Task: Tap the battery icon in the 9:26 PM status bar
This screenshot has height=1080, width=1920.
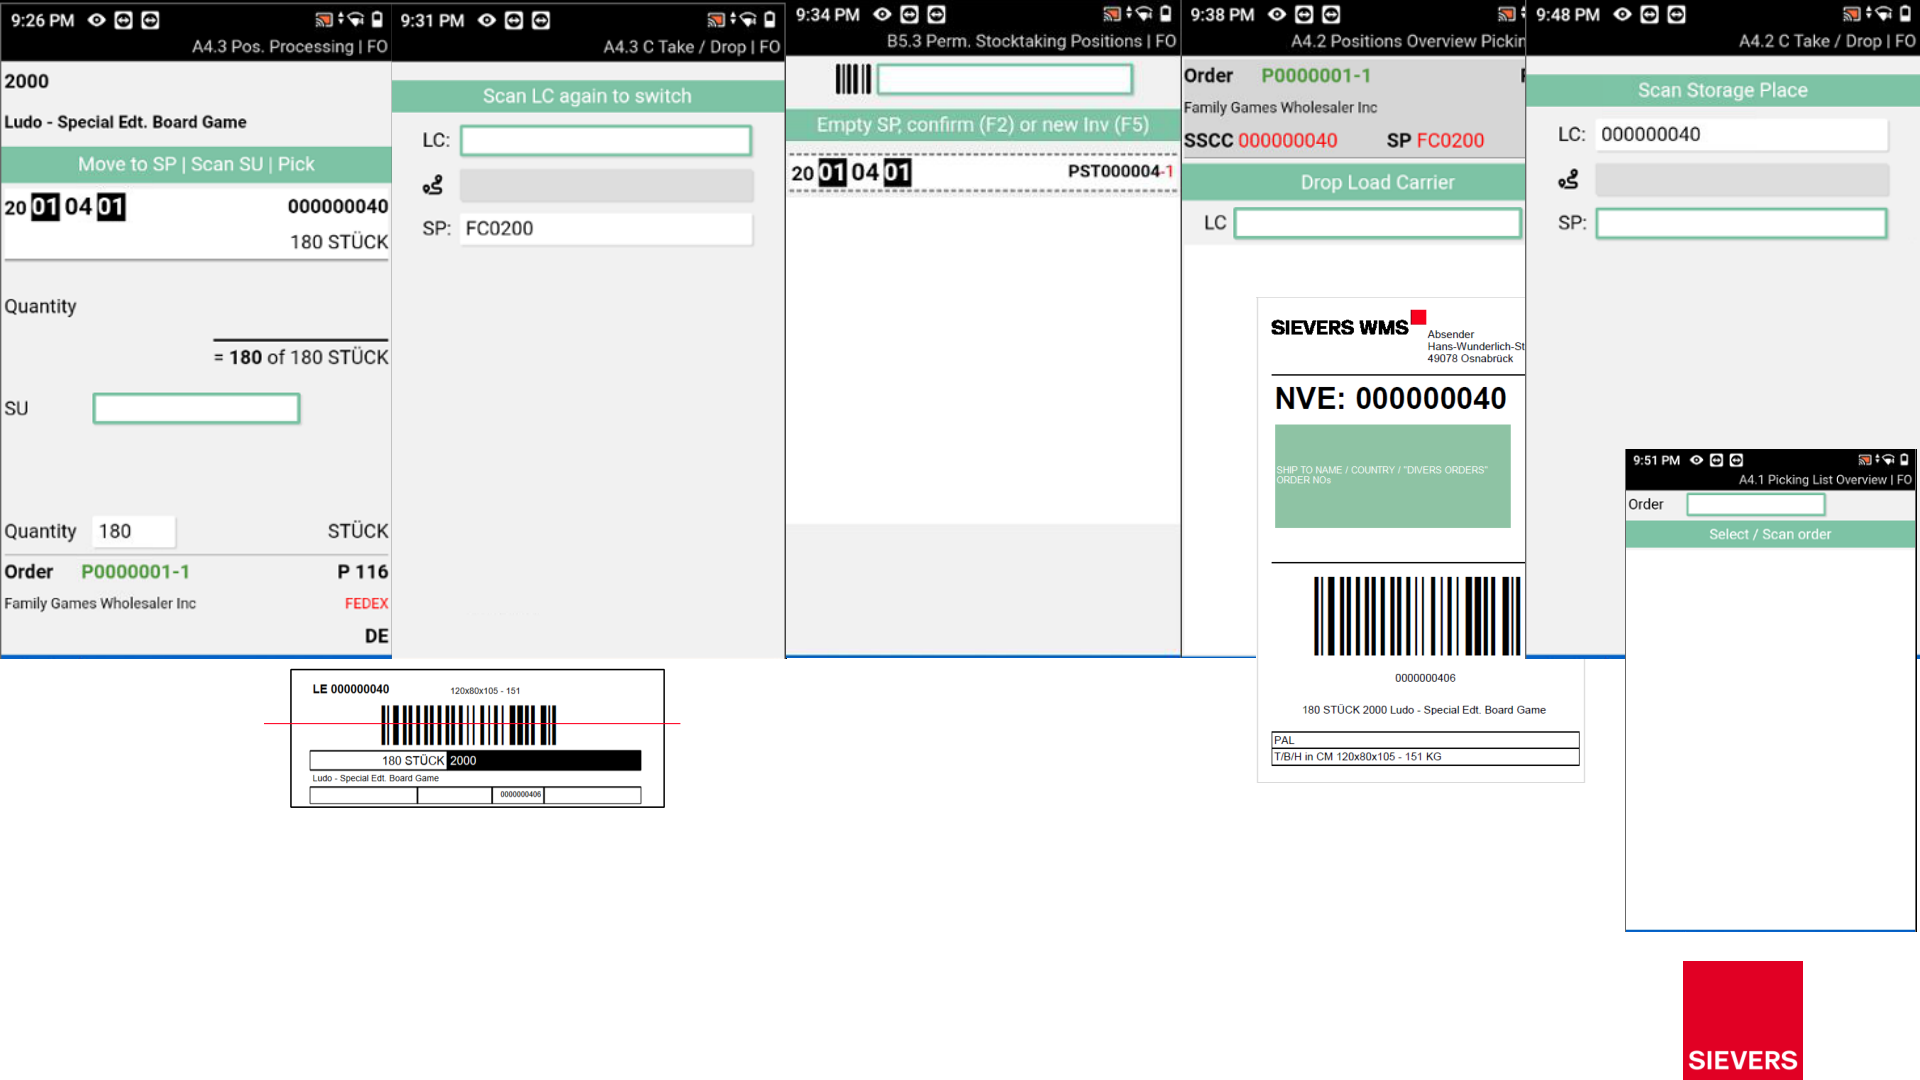Action: (x=377, y=20)
